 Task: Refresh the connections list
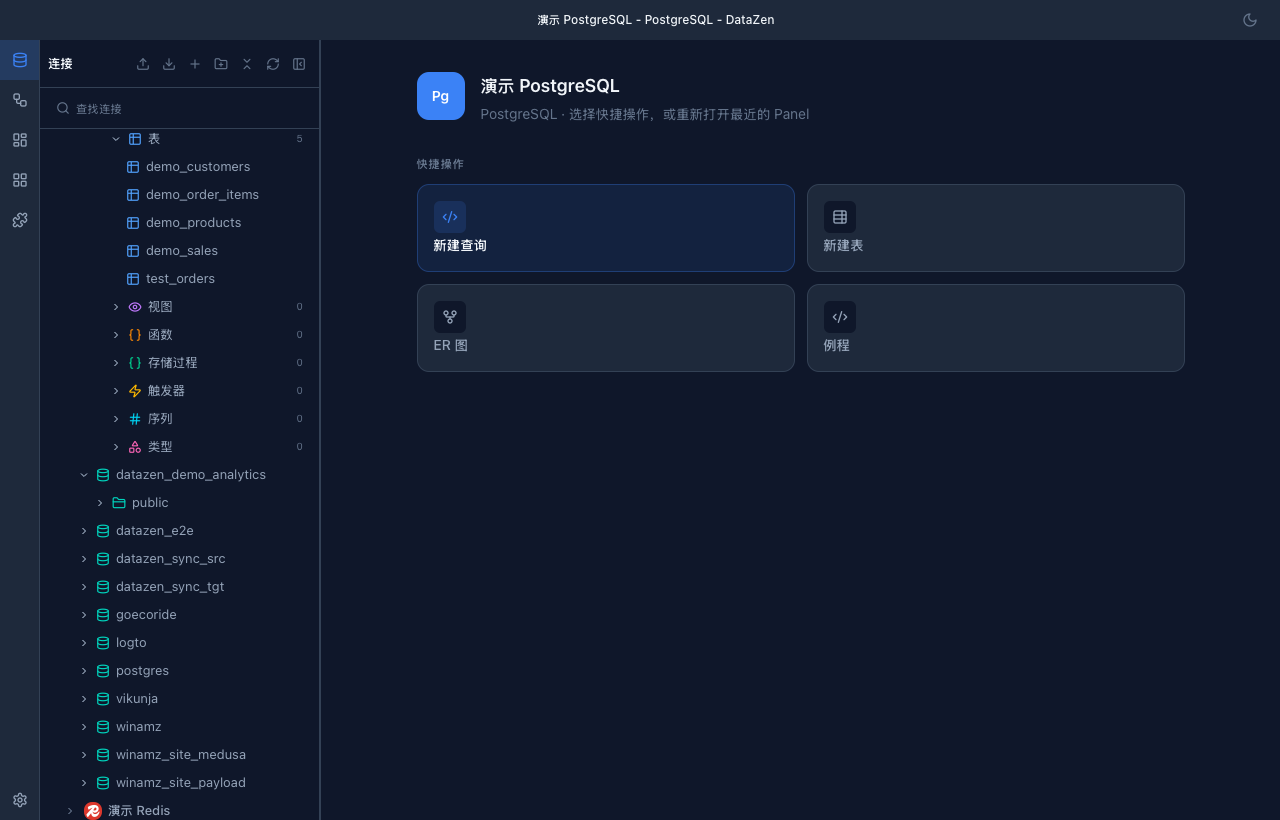(273, 64)
